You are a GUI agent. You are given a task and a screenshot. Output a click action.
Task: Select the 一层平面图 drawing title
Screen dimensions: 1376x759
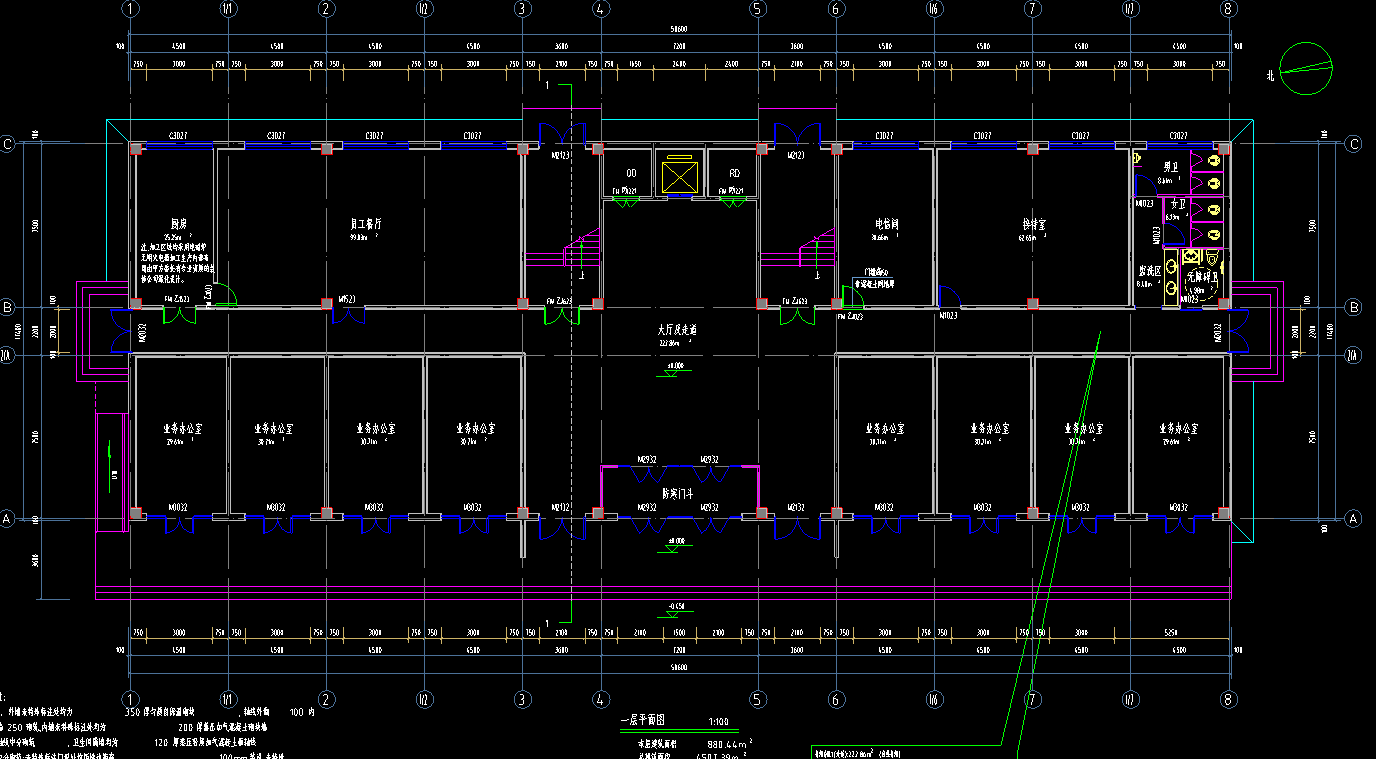tap(643, 719)
